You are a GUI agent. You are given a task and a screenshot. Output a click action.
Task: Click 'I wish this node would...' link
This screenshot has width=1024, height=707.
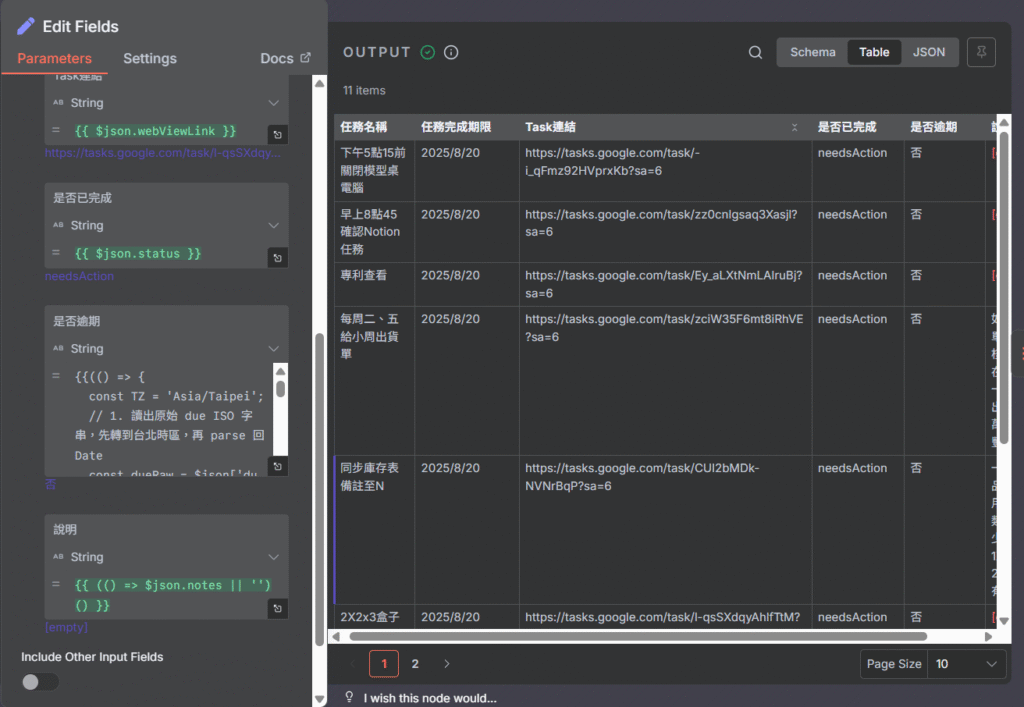pos(430,698)
